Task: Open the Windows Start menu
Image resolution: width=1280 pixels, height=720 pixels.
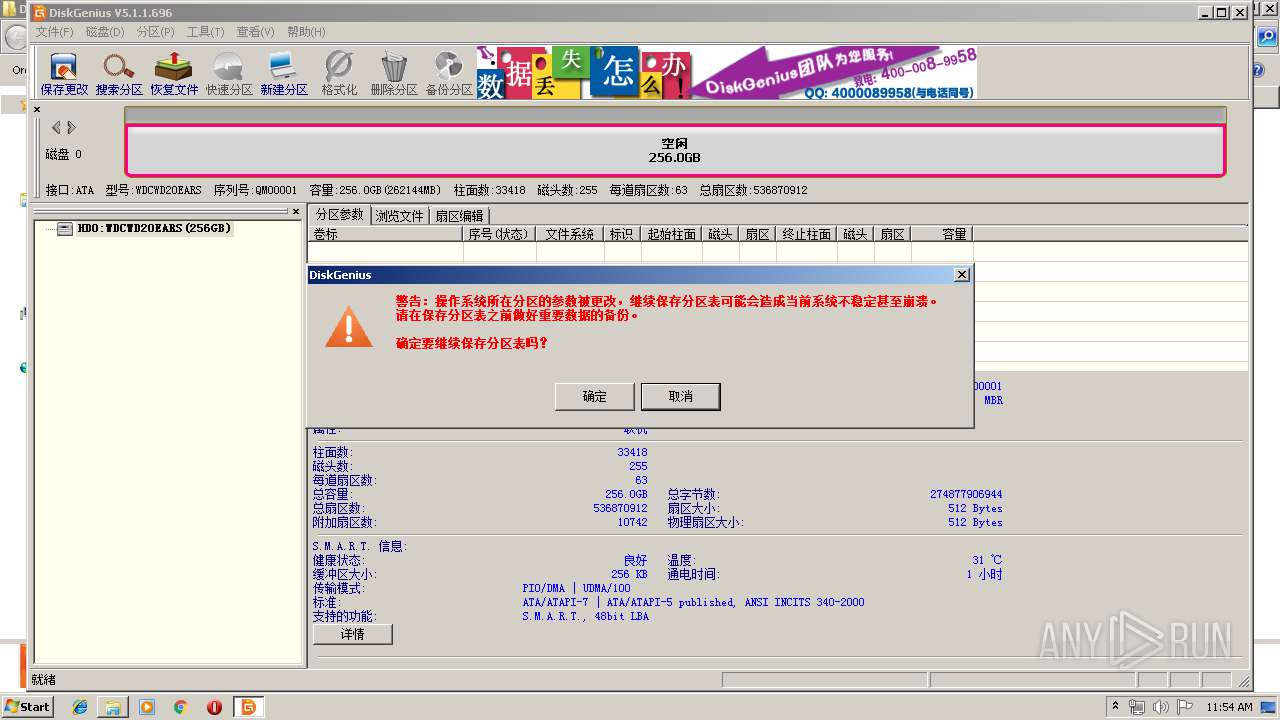Action: [26, 706]
